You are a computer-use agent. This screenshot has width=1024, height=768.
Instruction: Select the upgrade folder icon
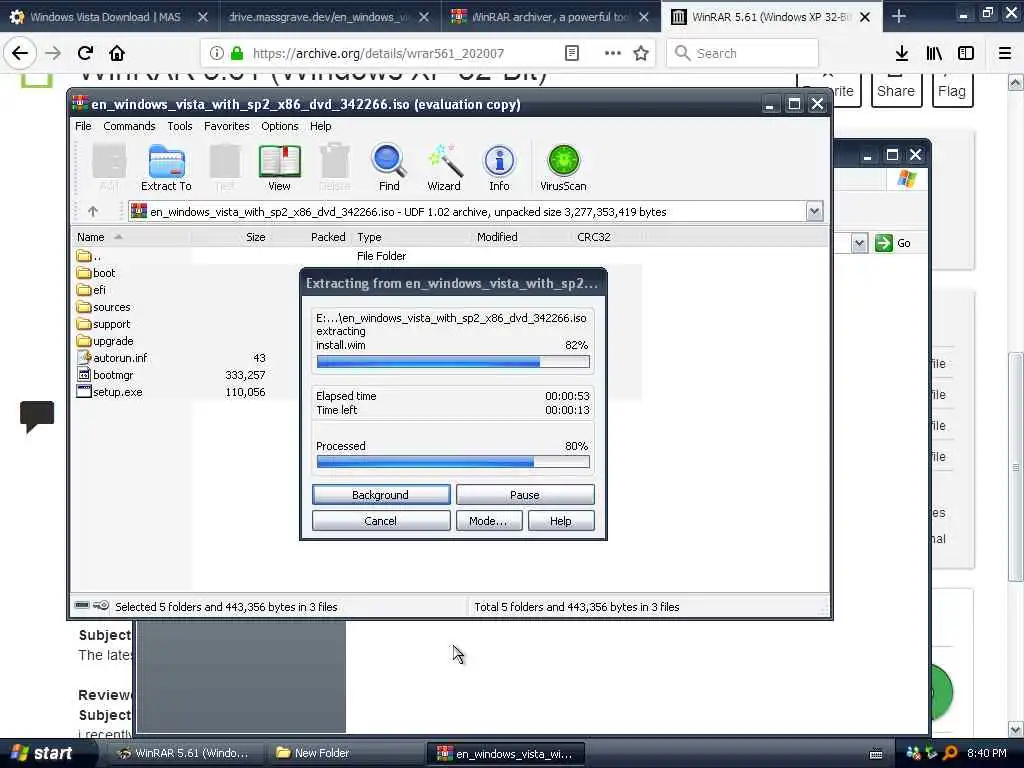point(84,341)
